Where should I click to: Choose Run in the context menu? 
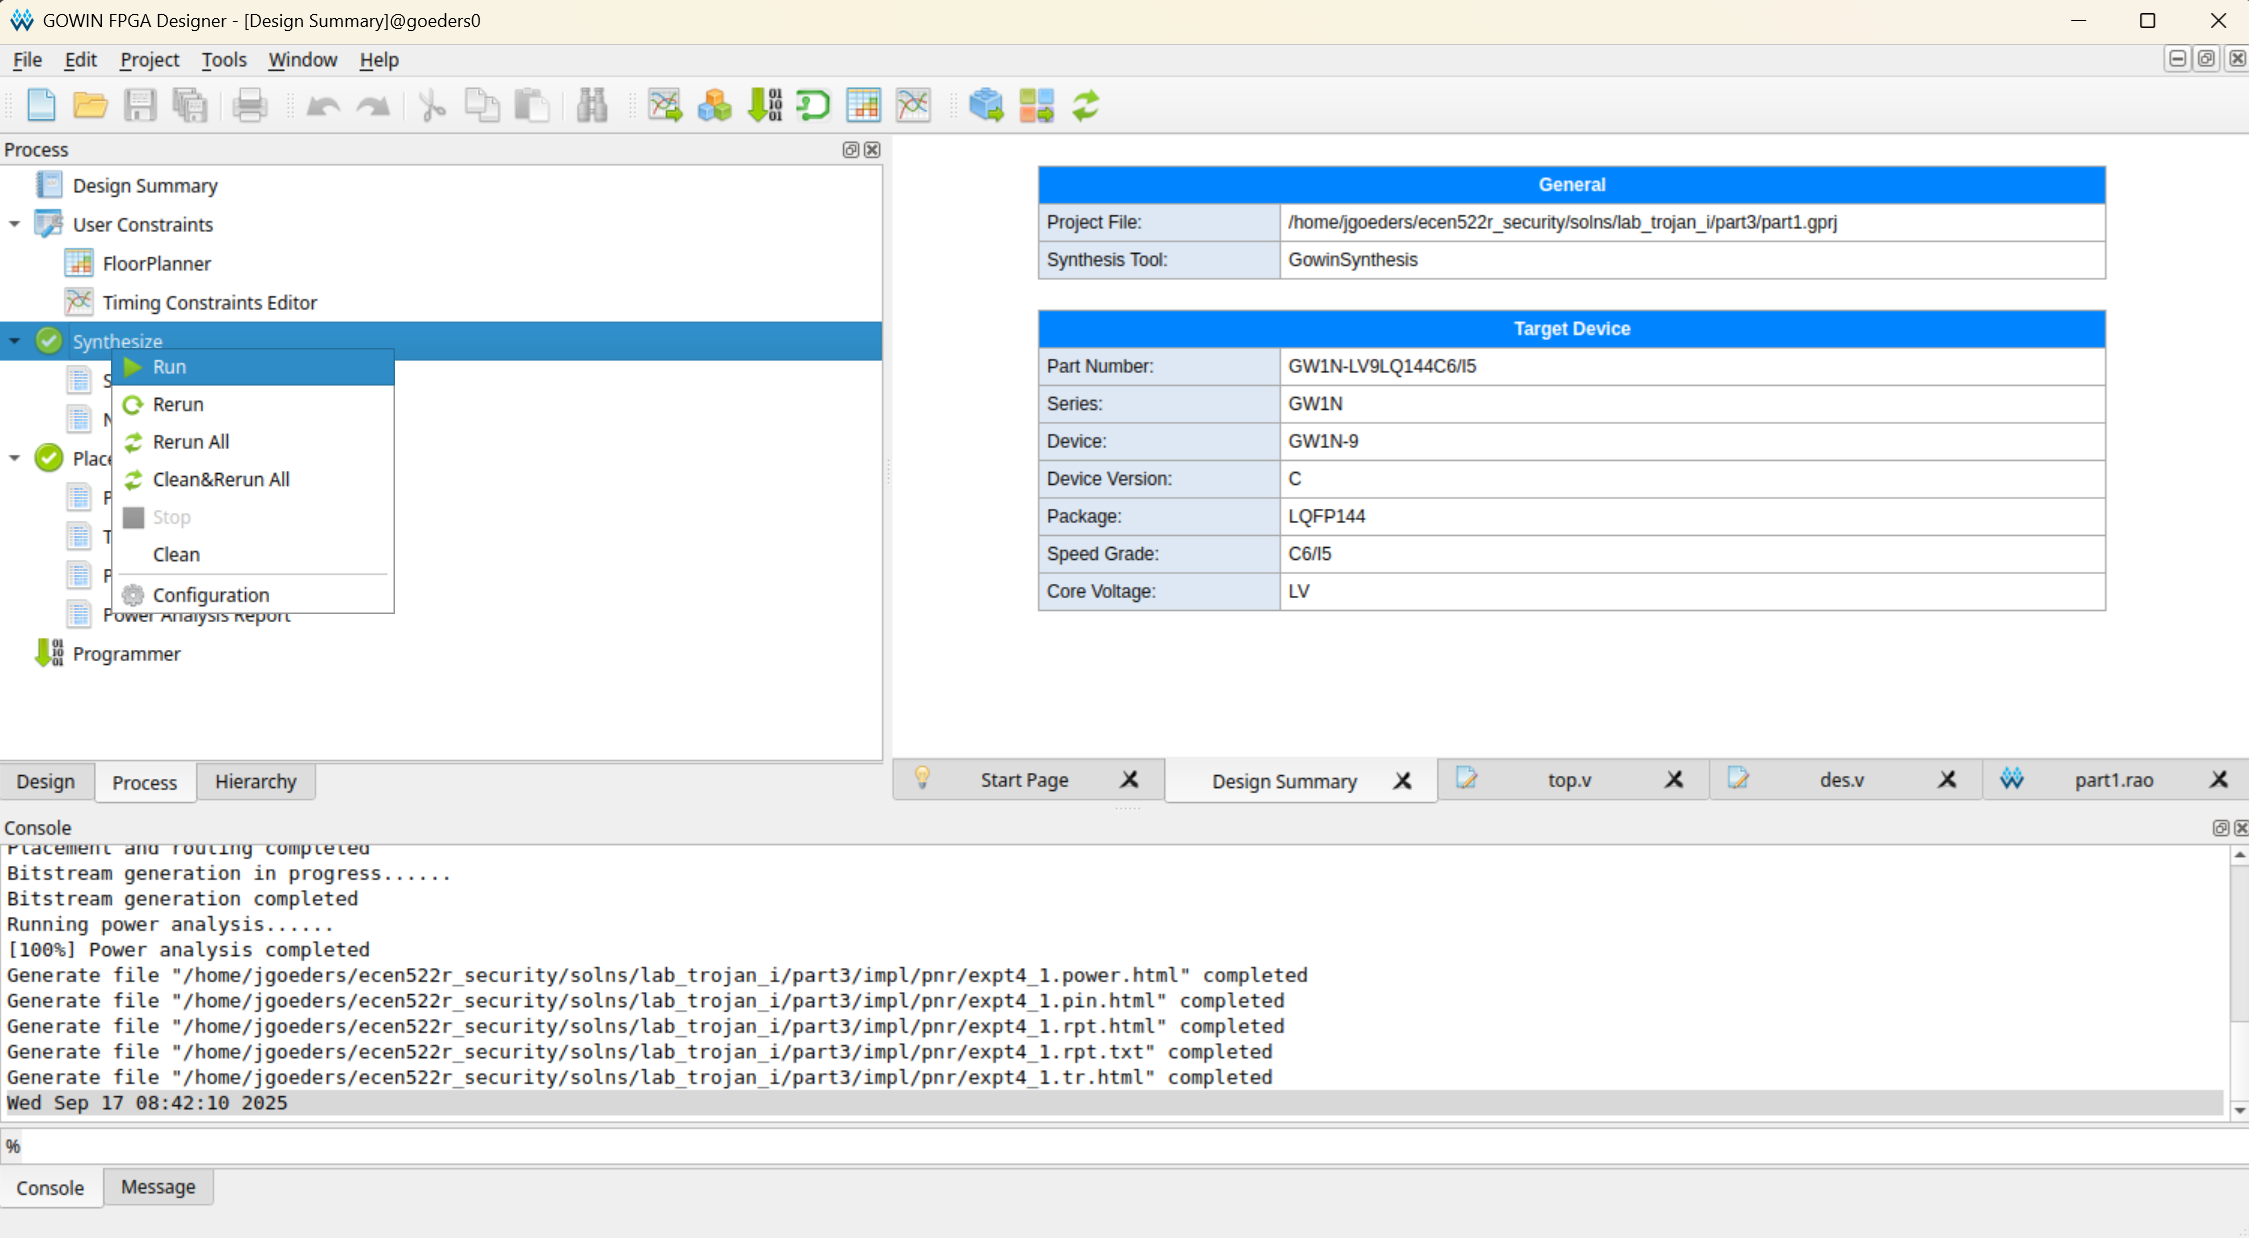click(253, 367)
